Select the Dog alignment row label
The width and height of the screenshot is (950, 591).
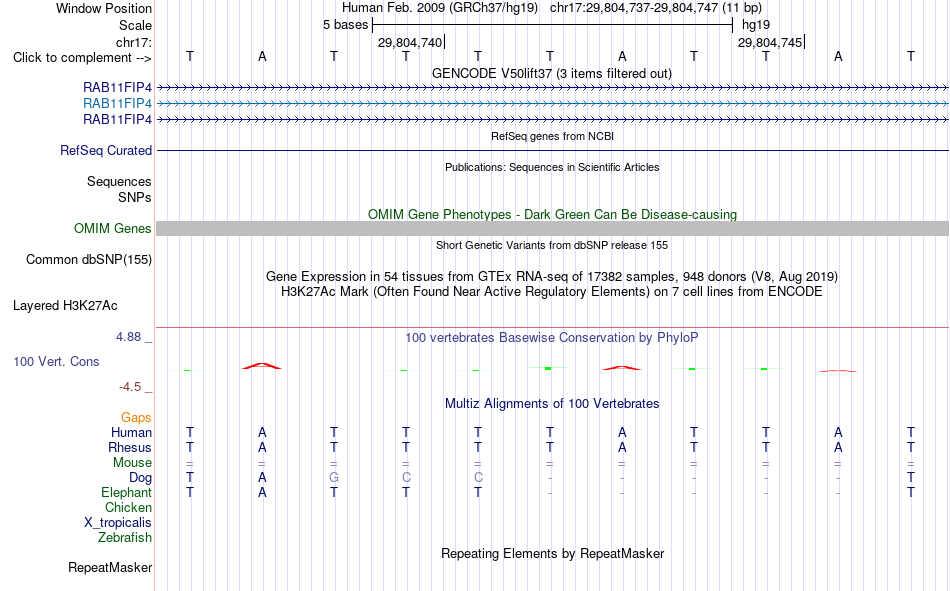click(141, 478)
